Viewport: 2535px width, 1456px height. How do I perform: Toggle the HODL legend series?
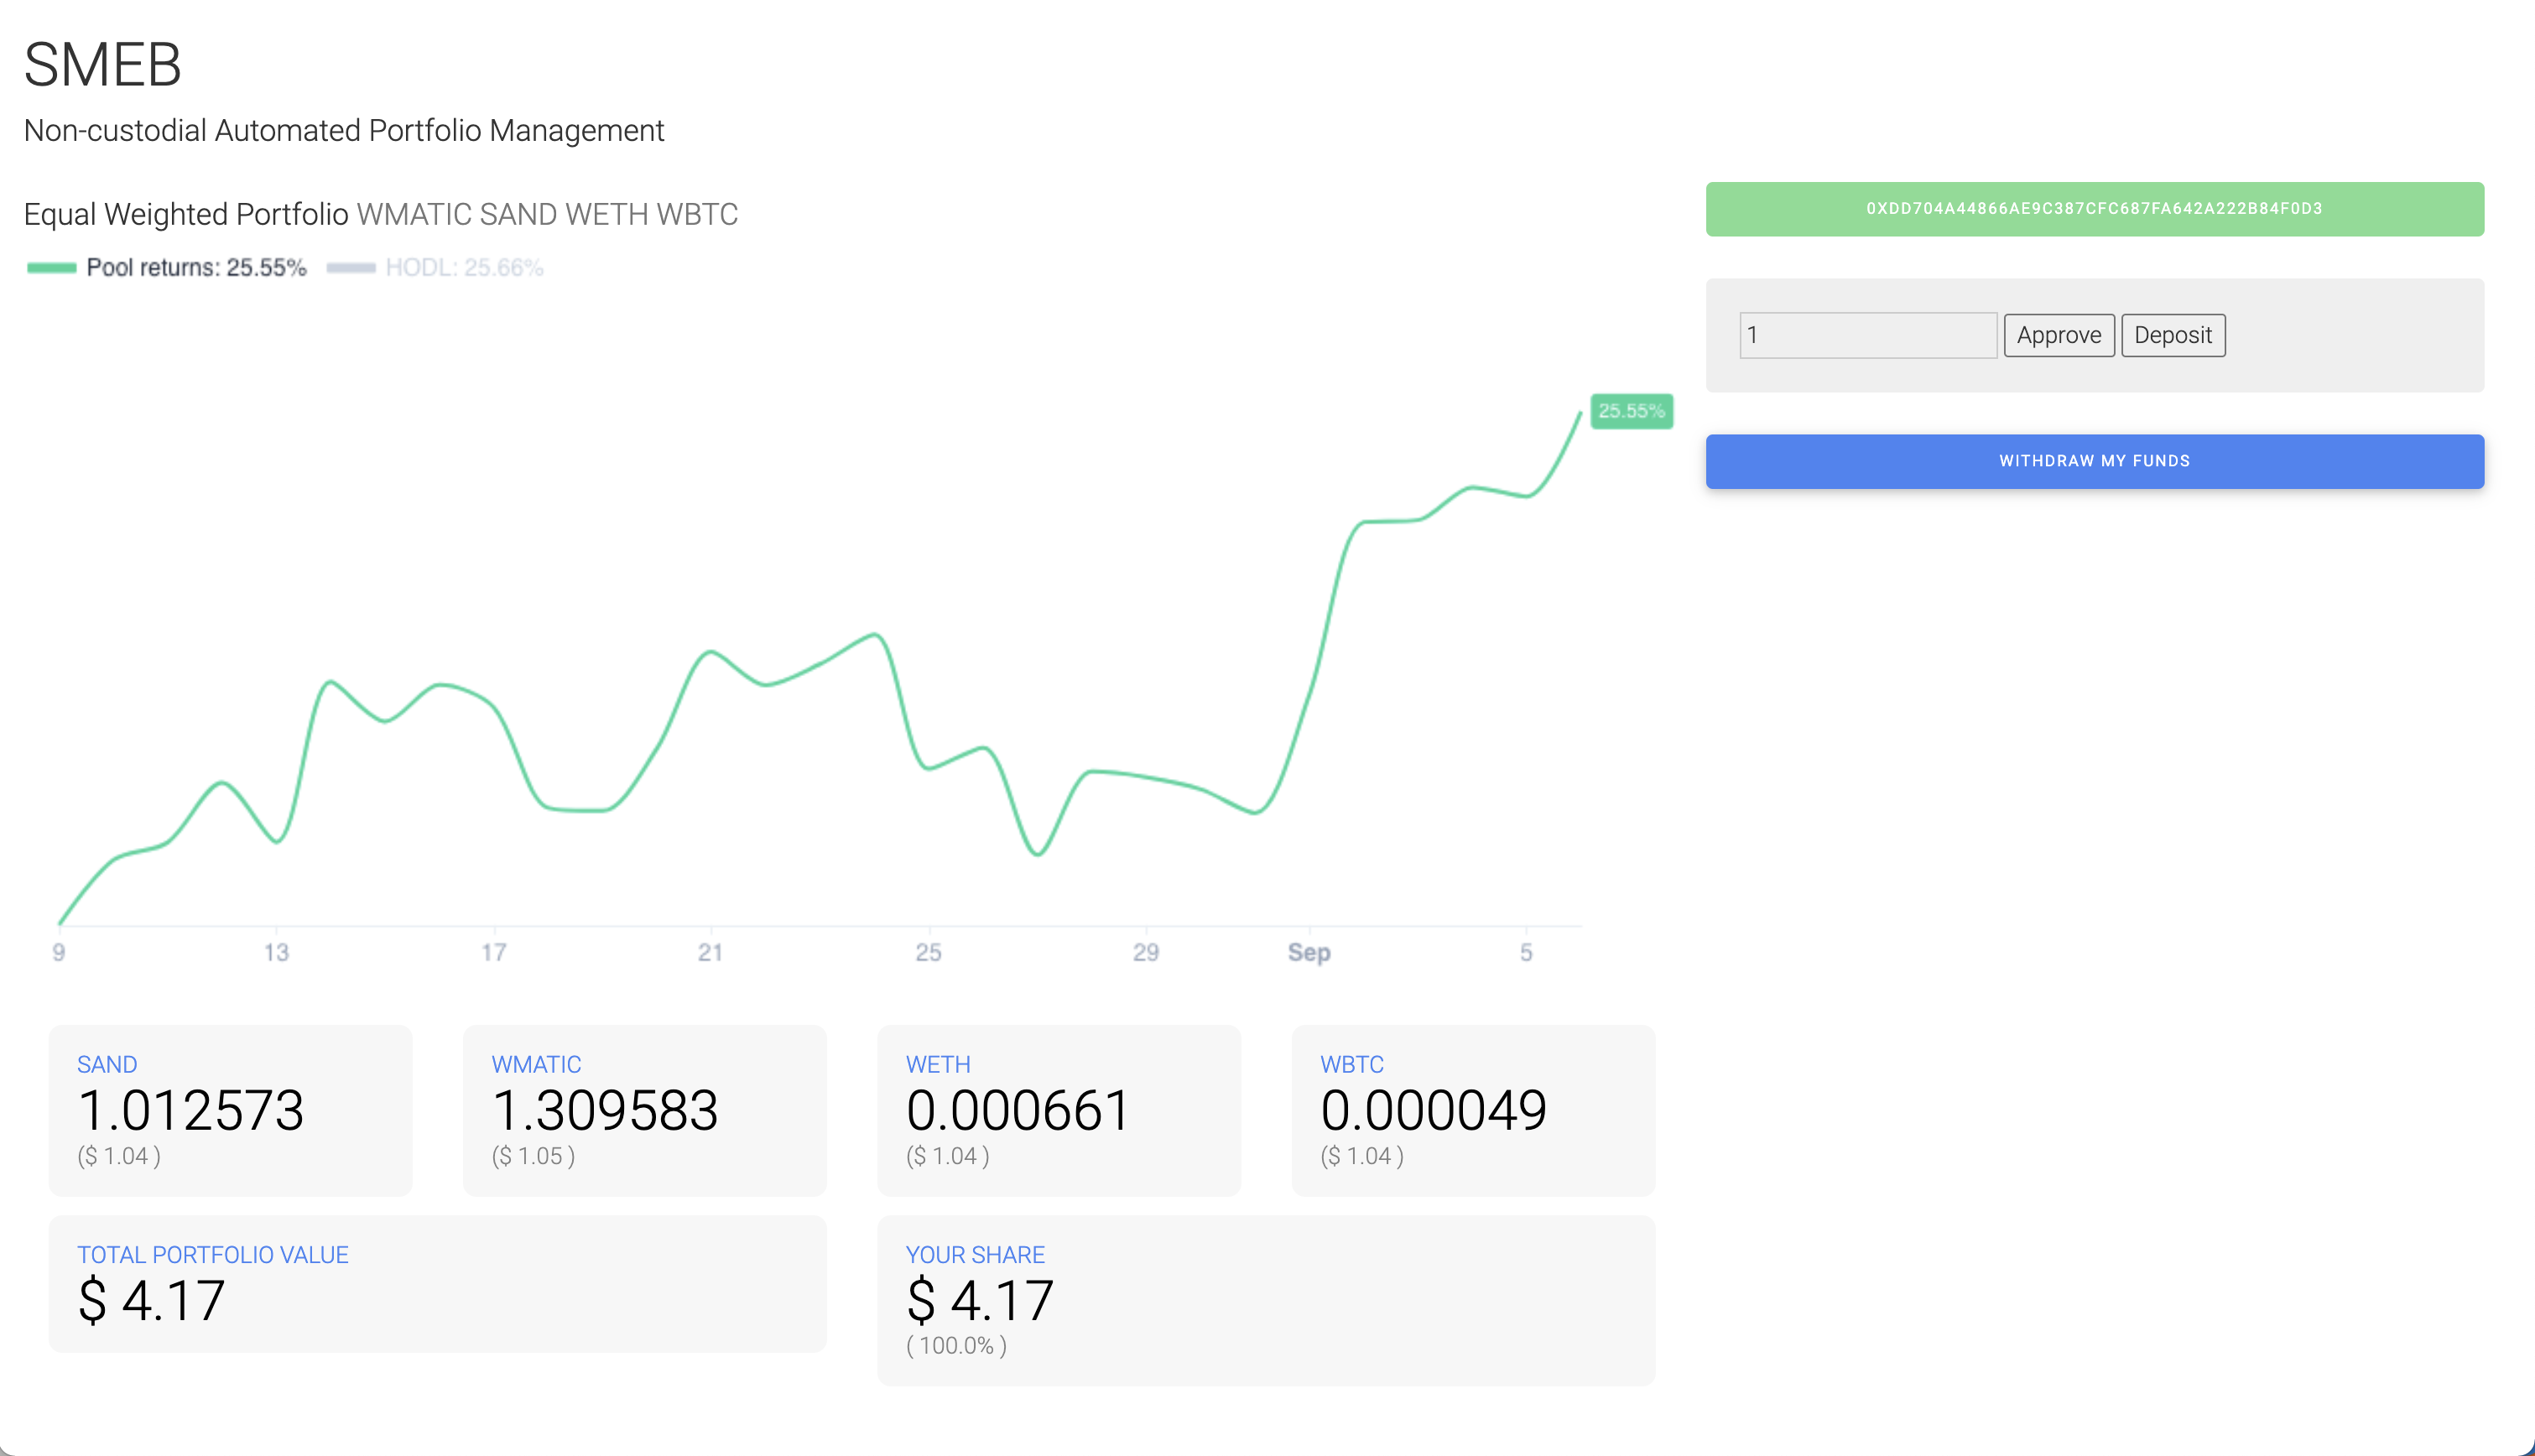click(464, 268)
